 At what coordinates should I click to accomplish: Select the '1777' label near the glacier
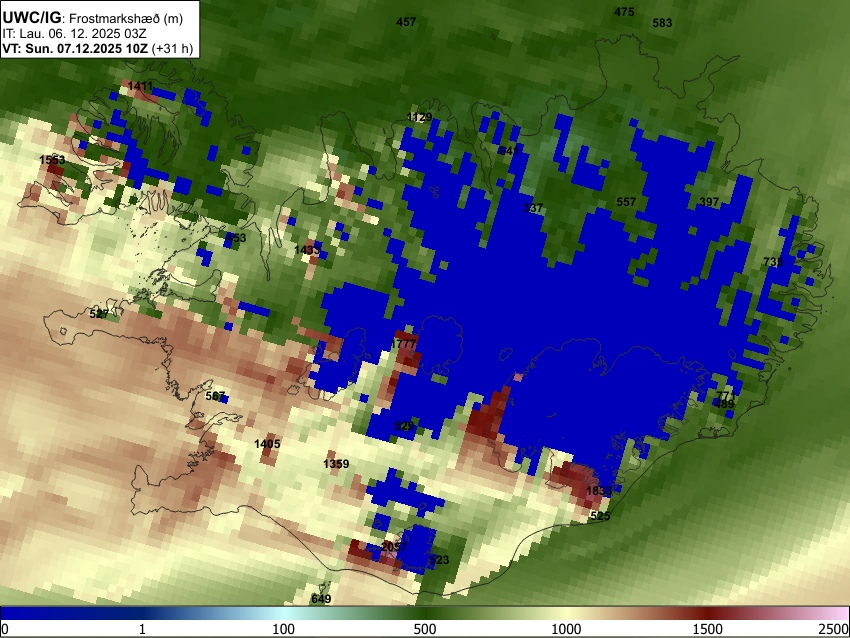(403, 344)
